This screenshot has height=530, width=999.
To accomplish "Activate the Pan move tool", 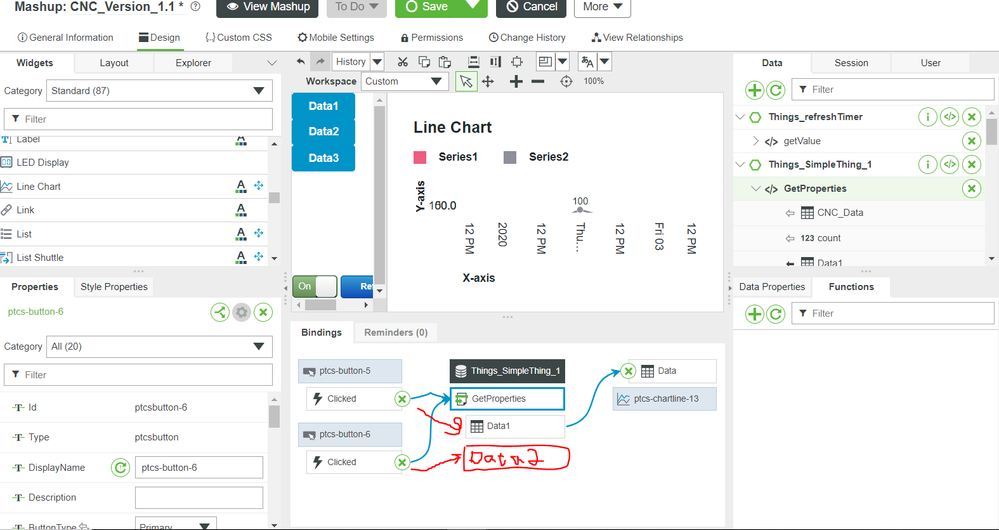I will pyautogui.click(x=489, y=82).
